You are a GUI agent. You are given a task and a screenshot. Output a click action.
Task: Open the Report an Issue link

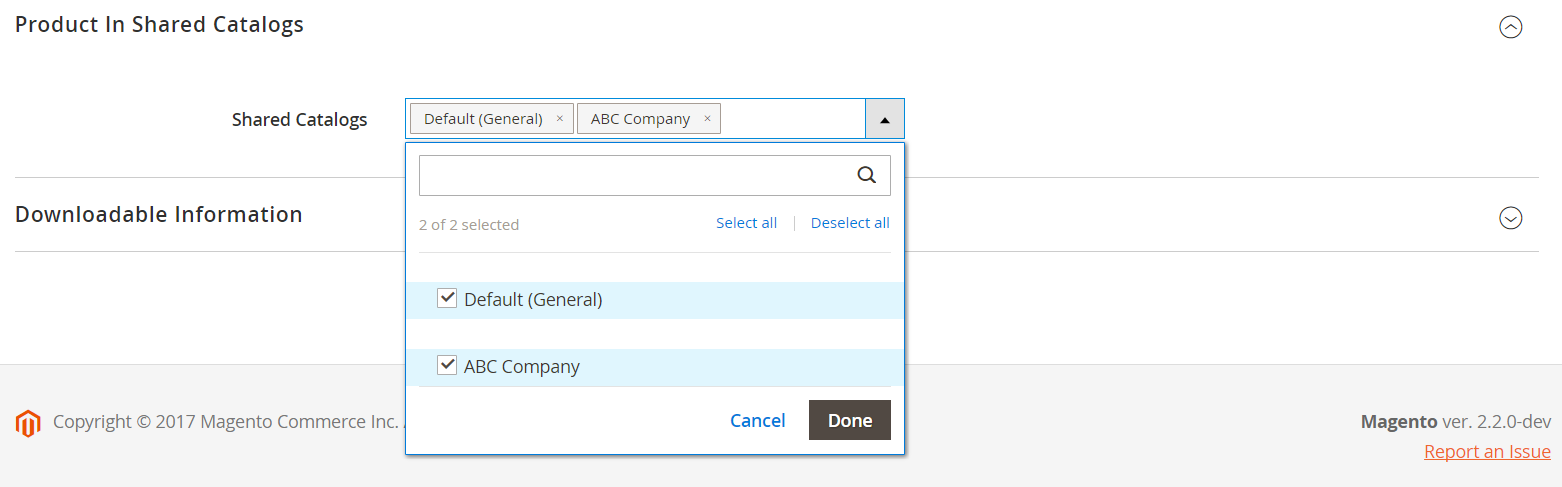pos(1487,451)
